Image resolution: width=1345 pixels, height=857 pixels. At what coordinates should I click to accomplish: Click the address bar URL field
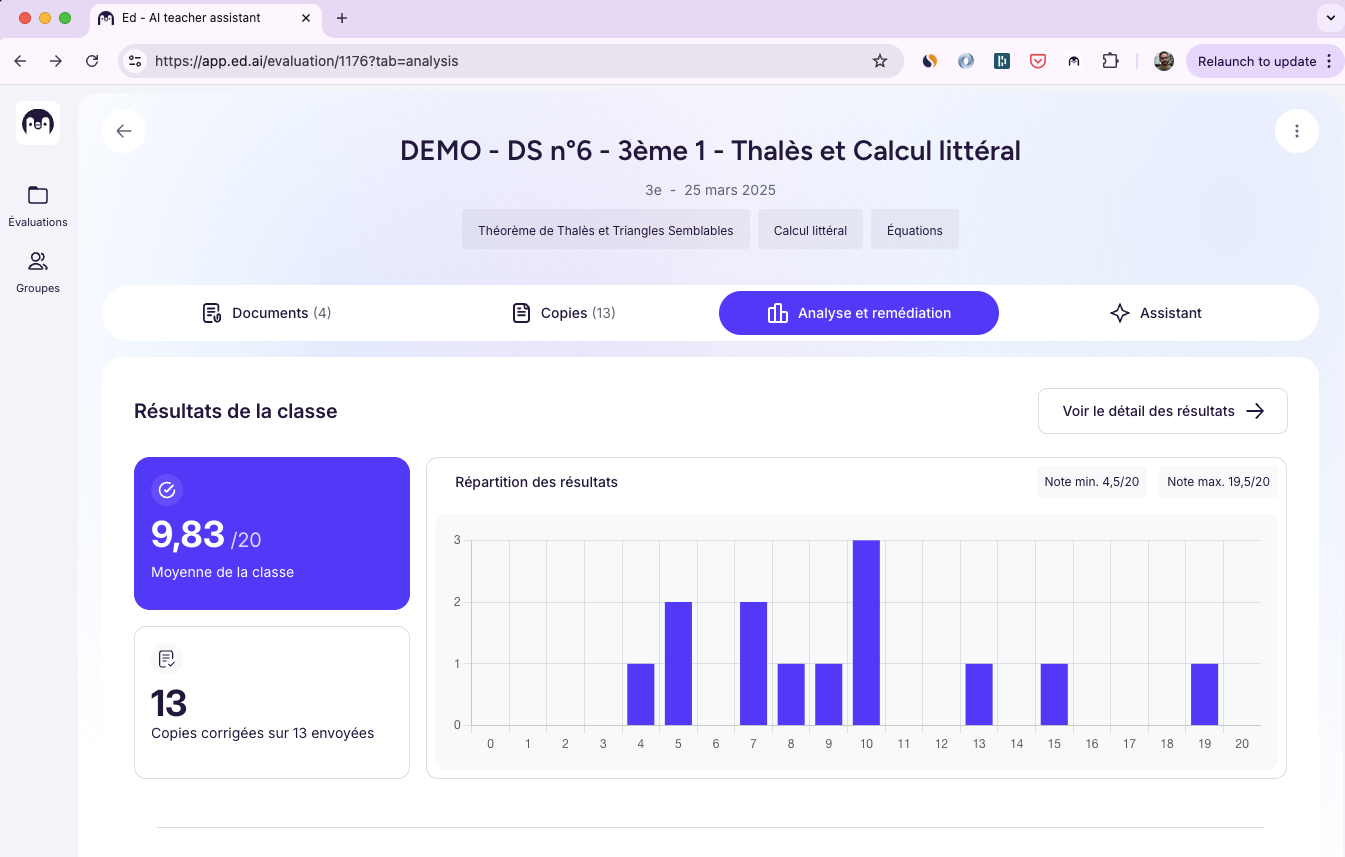510,61
